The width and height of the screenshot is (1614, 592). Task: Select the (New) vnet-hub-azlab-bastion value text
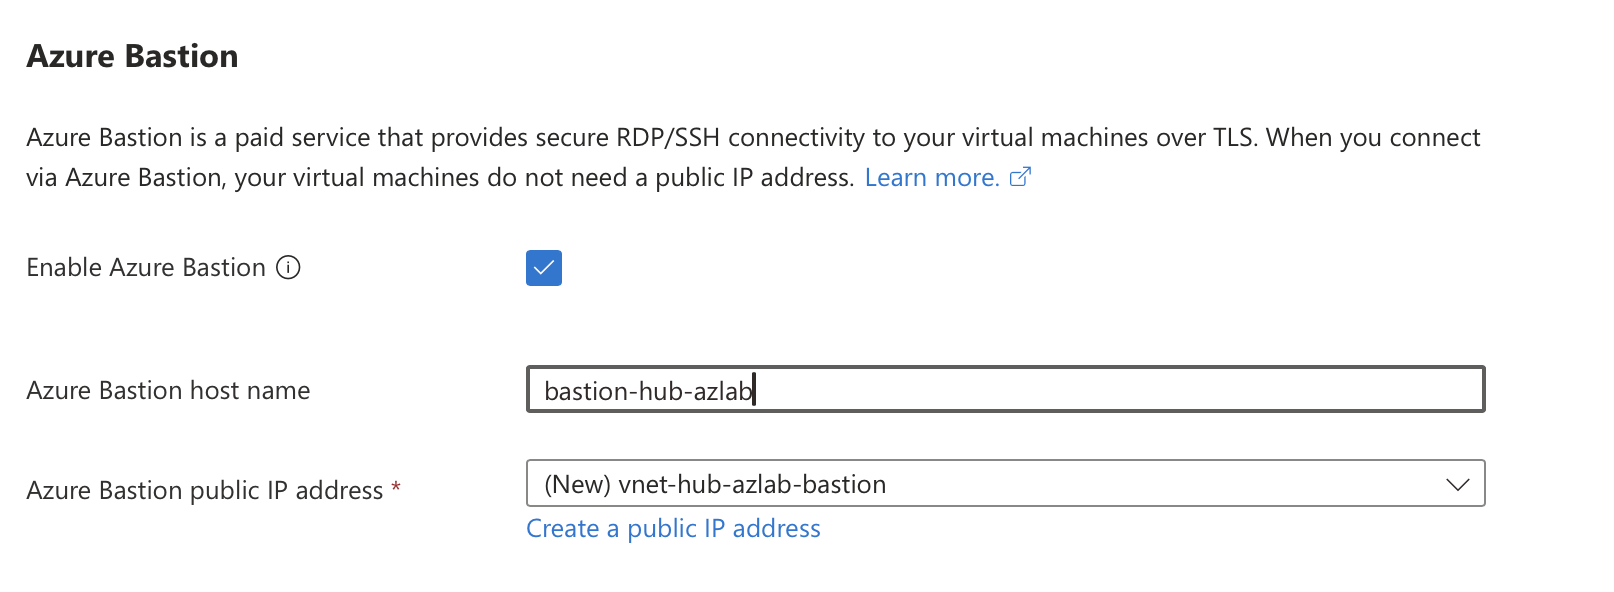click(715, 484)
